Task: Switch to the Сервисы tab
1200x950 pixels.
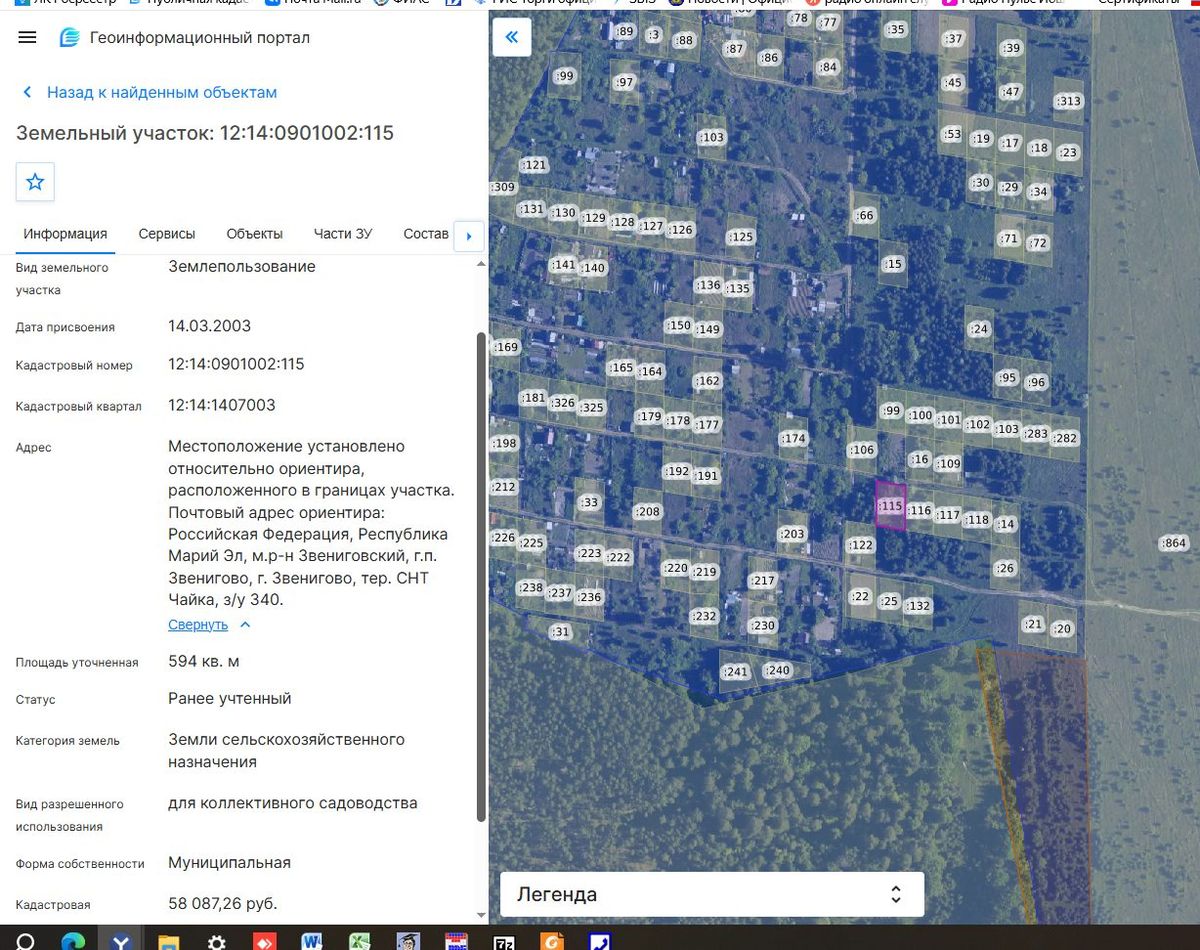Action: tap(167, 233)
